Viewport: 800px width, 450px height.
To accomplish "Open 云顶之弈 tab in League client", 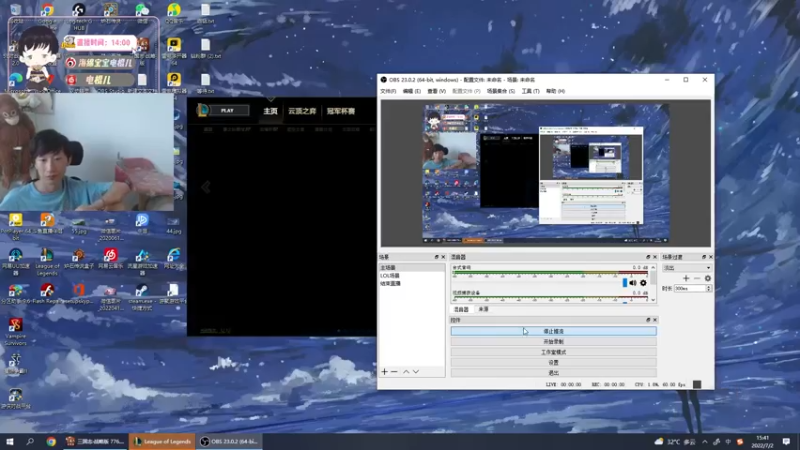I will (302, 111).
